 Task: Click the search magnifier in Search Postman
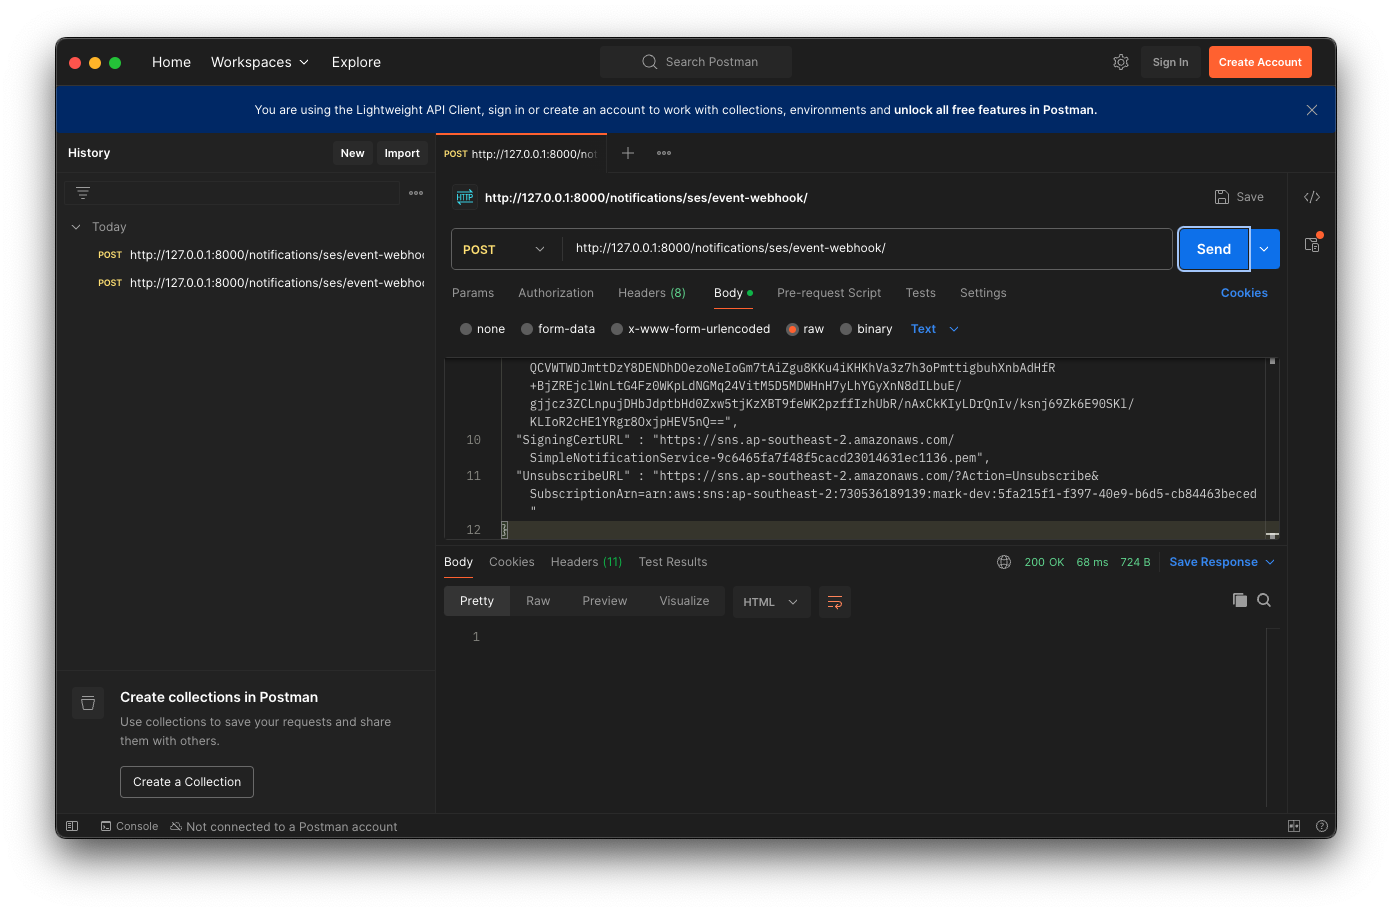coord(650,62)
